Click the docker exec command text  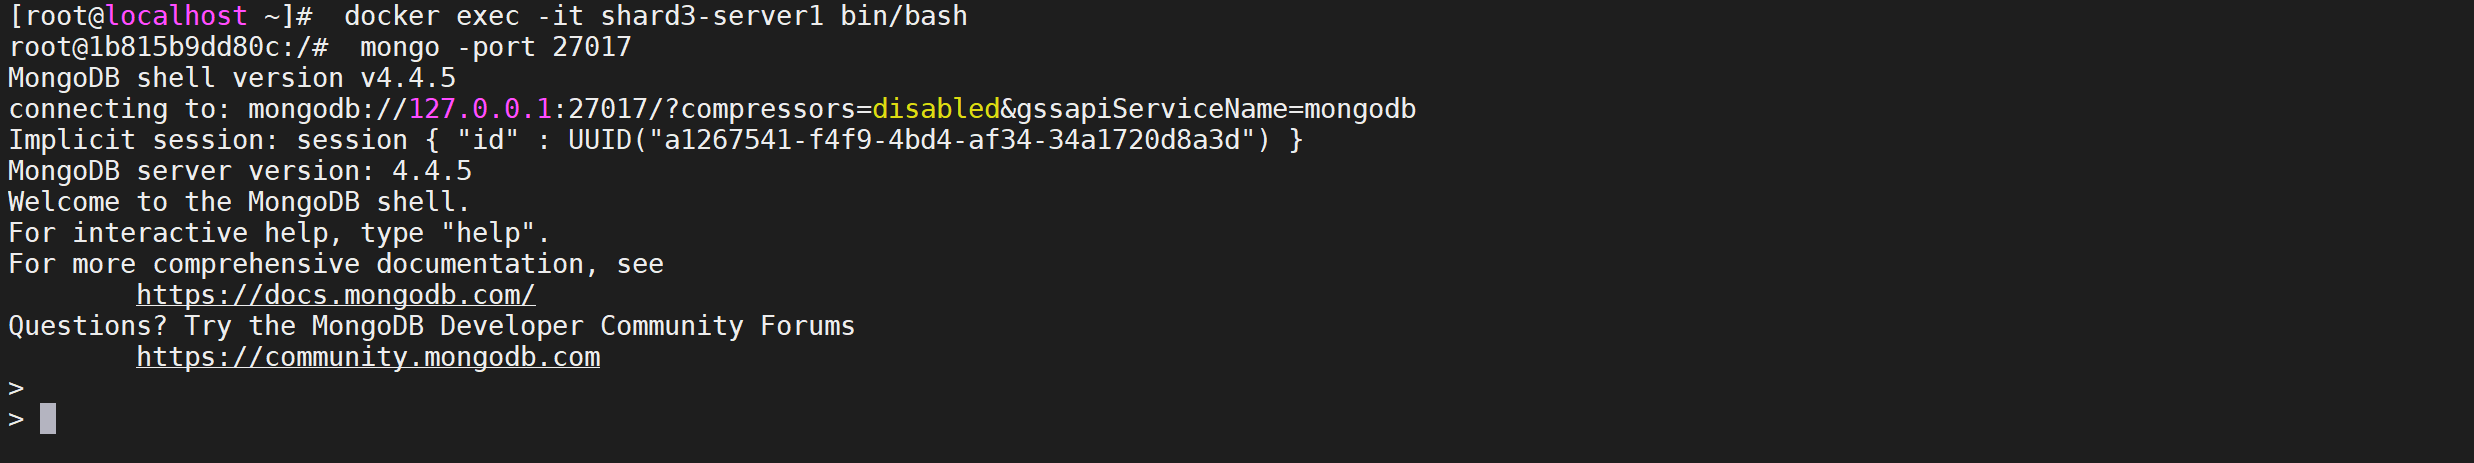tap(430, 16)
